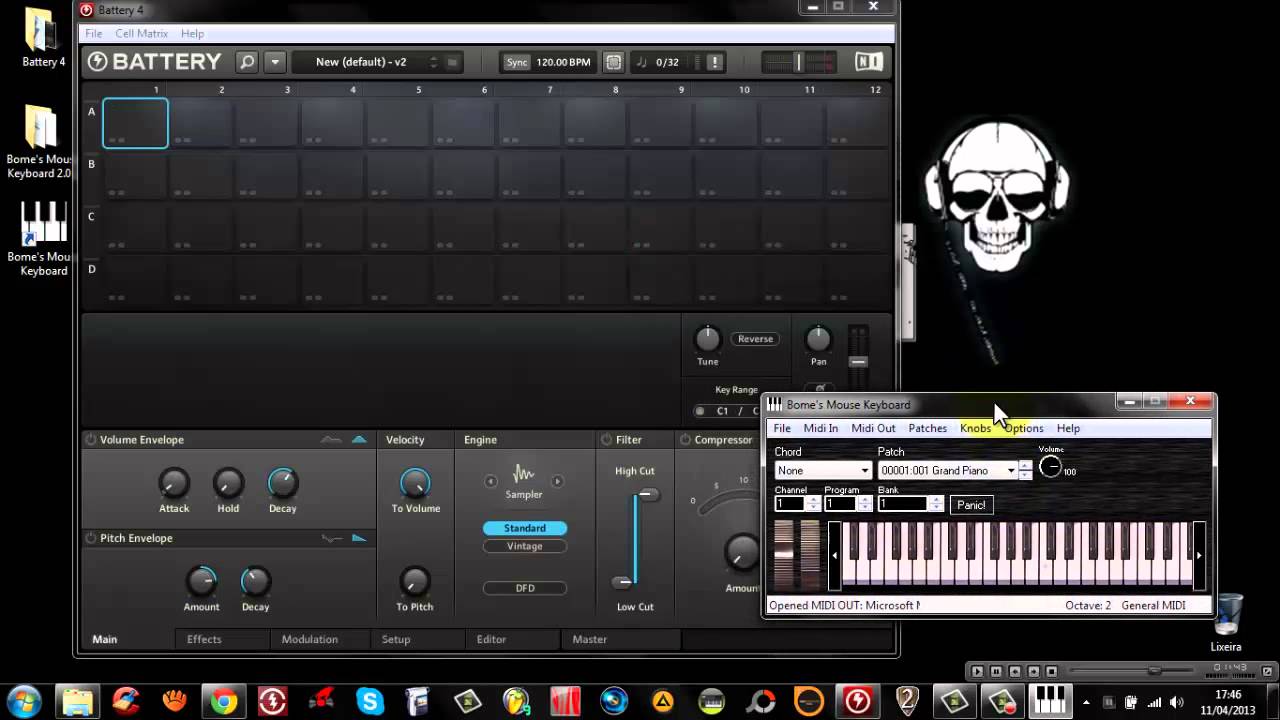This screenshot has height=720, width=1280.
Task: Click the kit name up/down arrows
Action: coord(433,62)
